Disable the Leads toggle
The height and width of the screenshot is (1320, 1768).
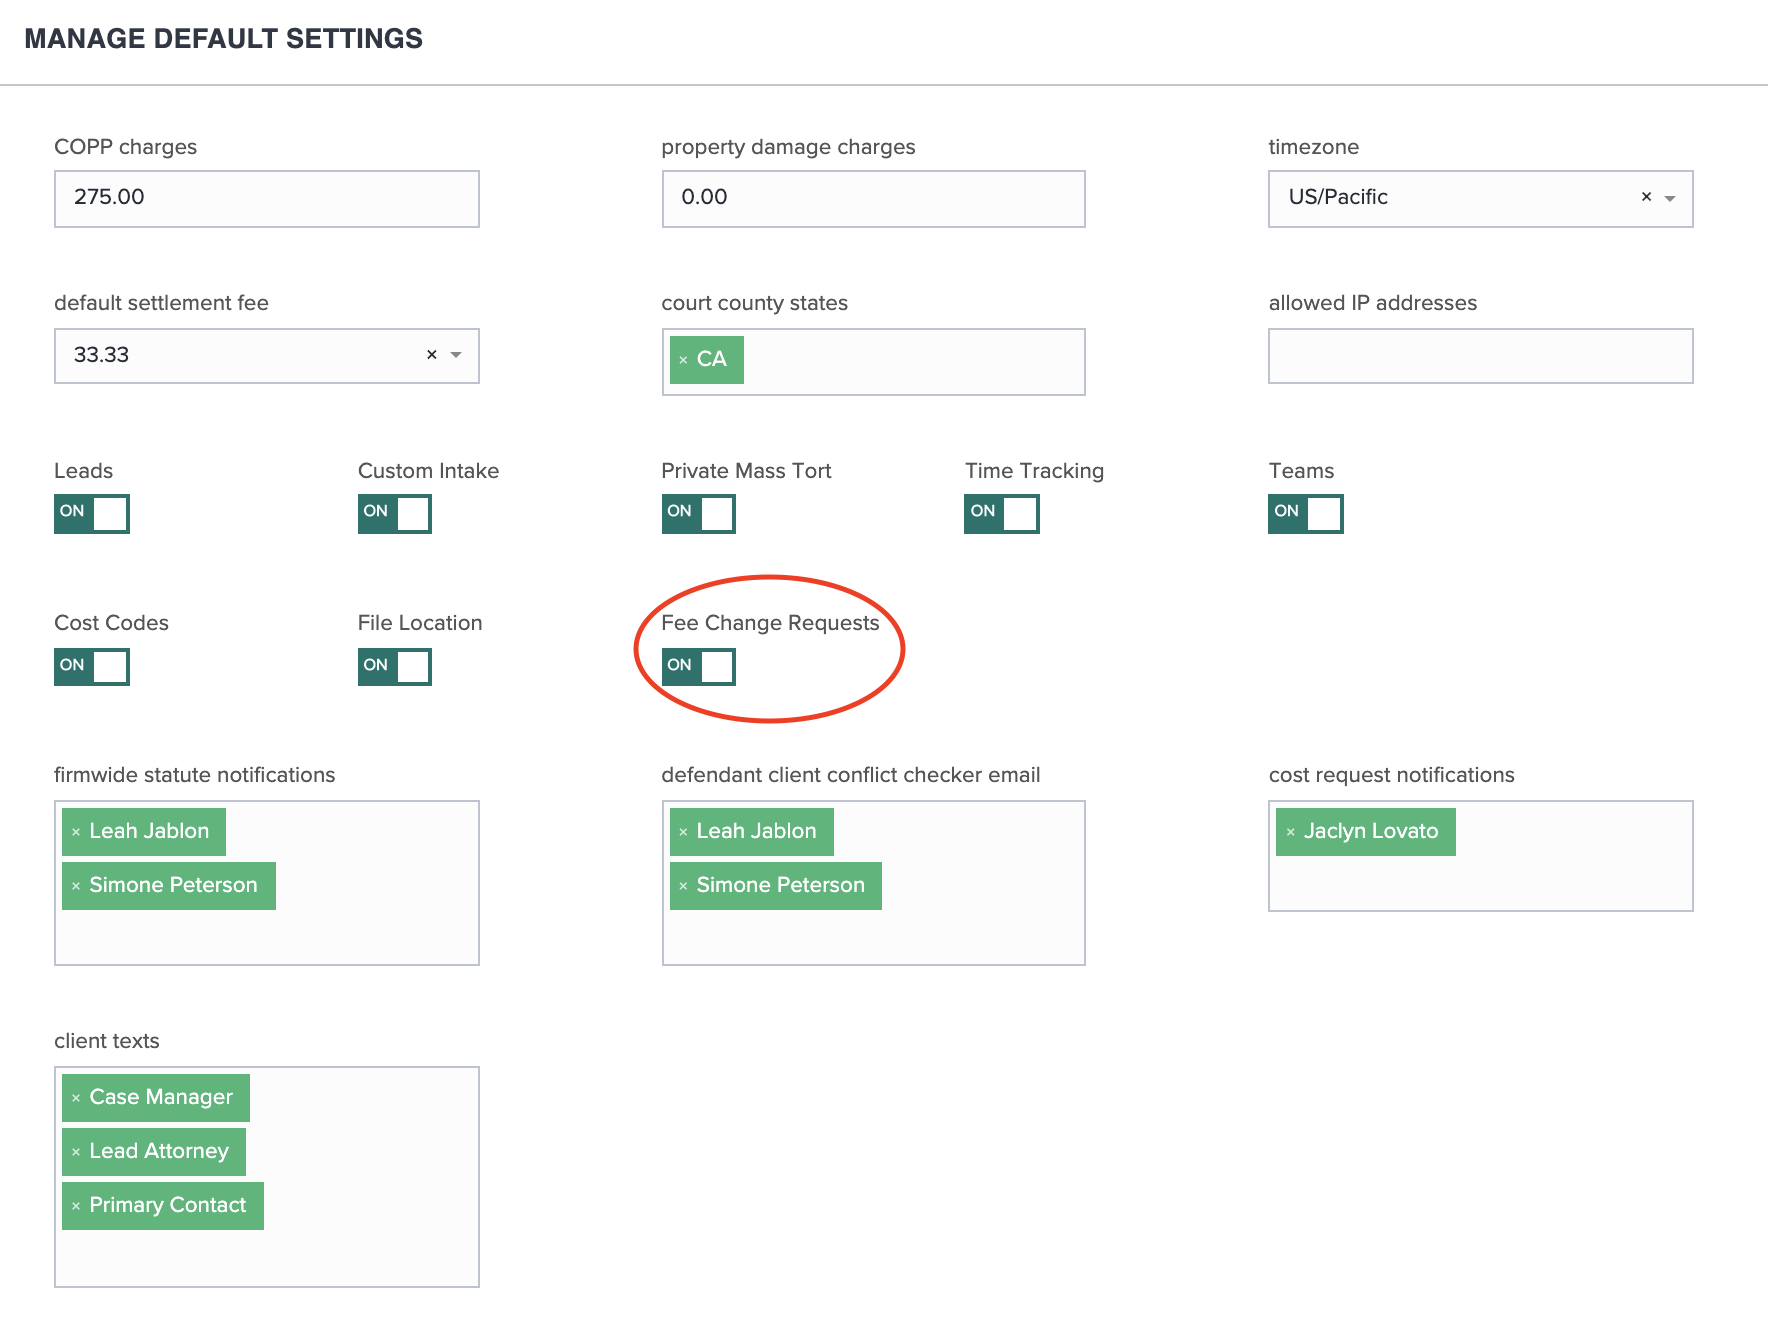pos(91,513)
